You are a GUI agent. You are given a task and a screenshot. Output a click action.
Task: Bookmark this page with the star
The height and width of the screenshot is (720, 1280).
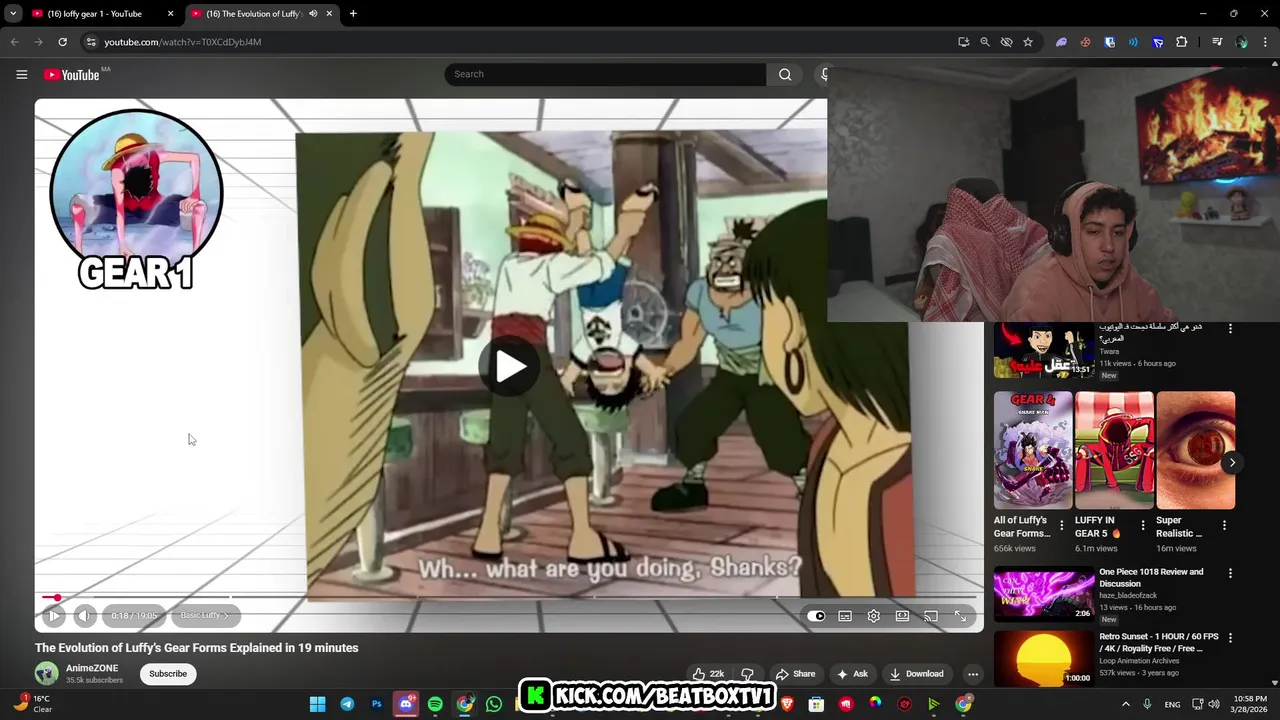click(1028, 42)
